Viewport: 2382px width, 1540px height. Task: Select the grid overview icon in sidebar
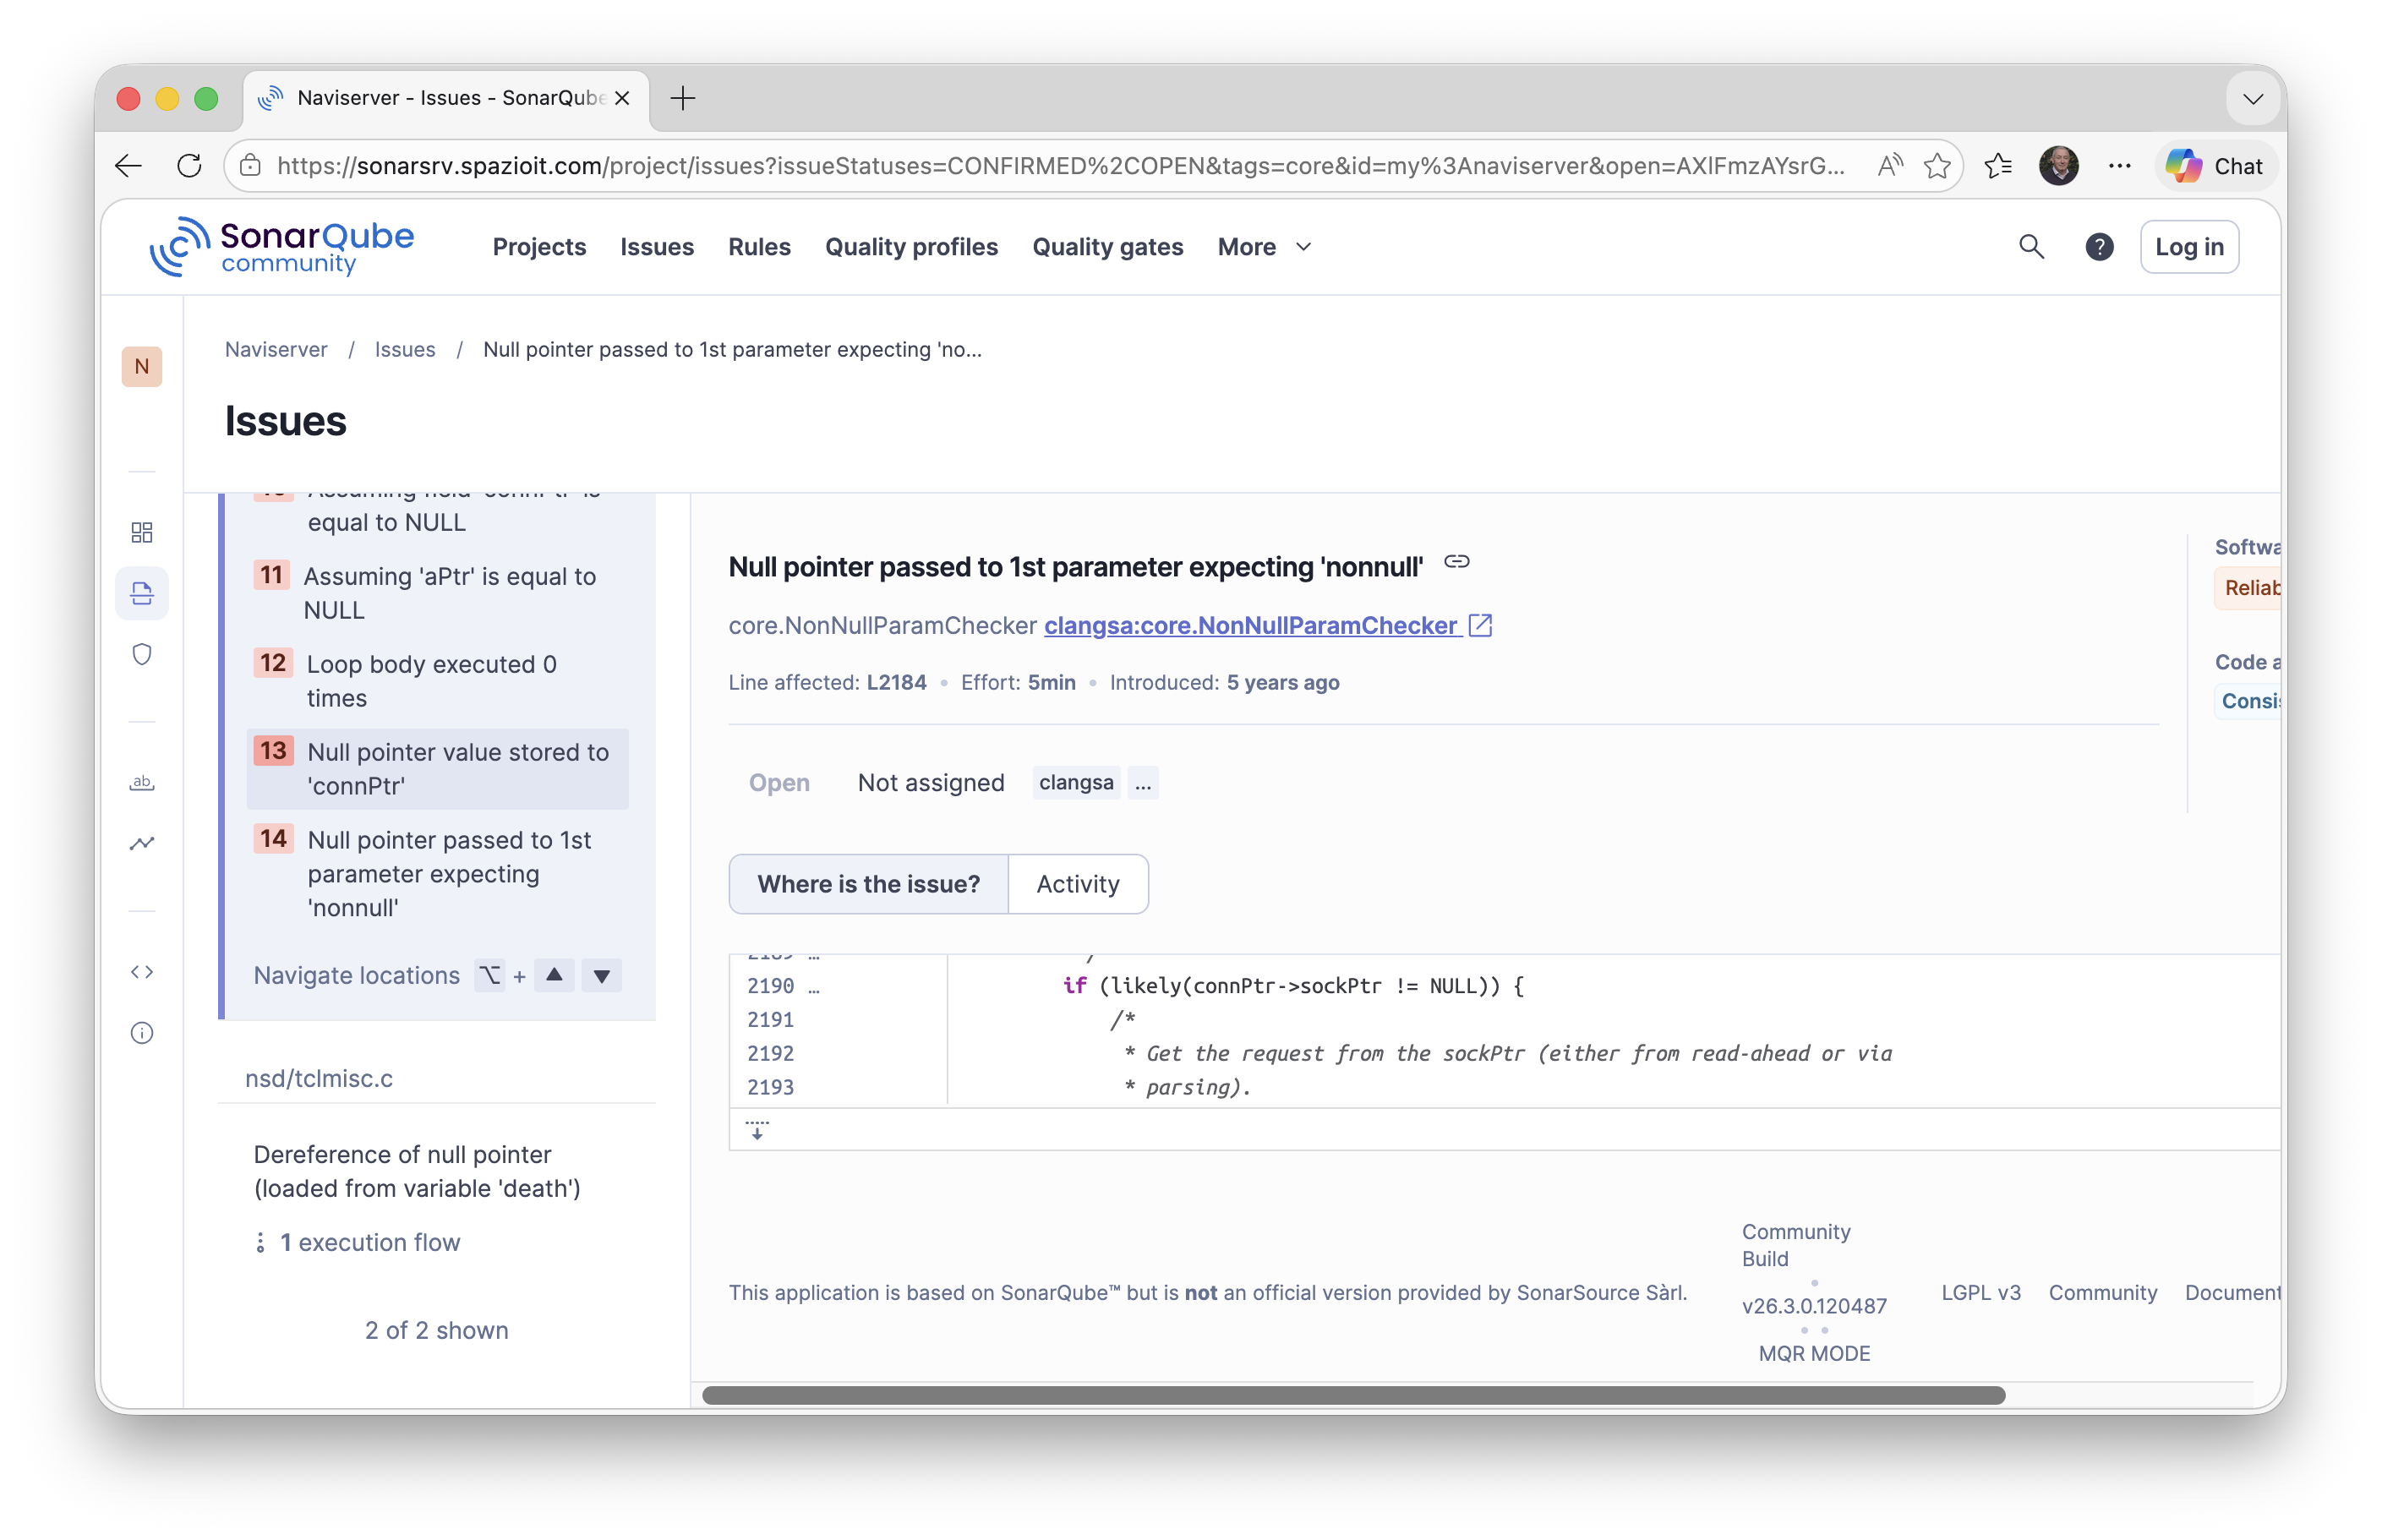coord(142,532)
